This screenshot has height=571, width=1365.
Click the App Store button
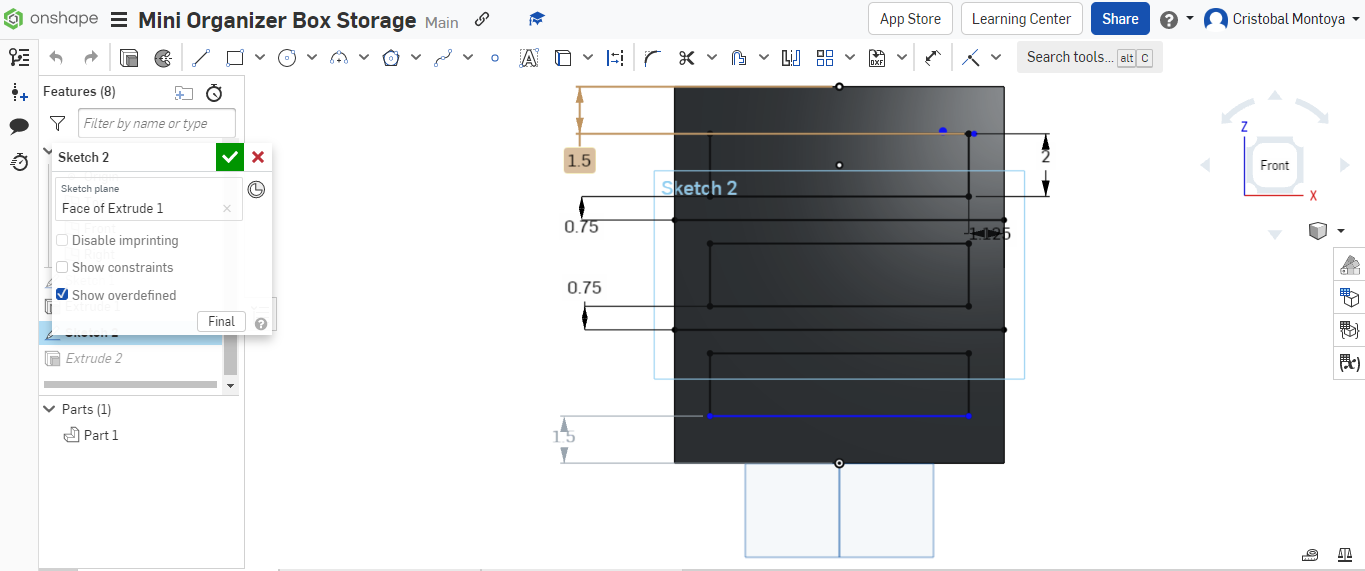click(910, 19)
